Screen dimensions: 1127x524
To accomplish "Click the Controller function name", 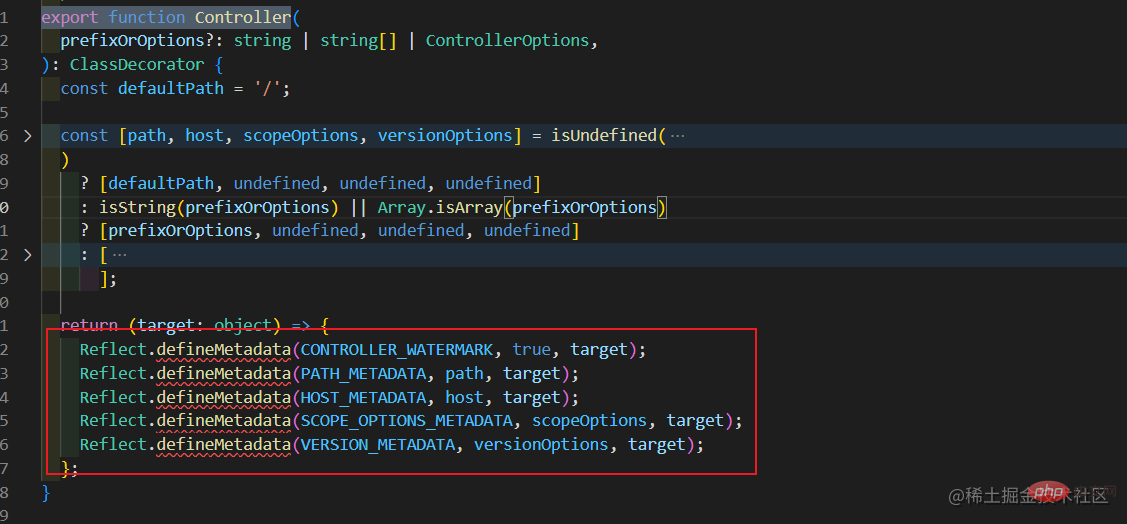I will 243,17.
